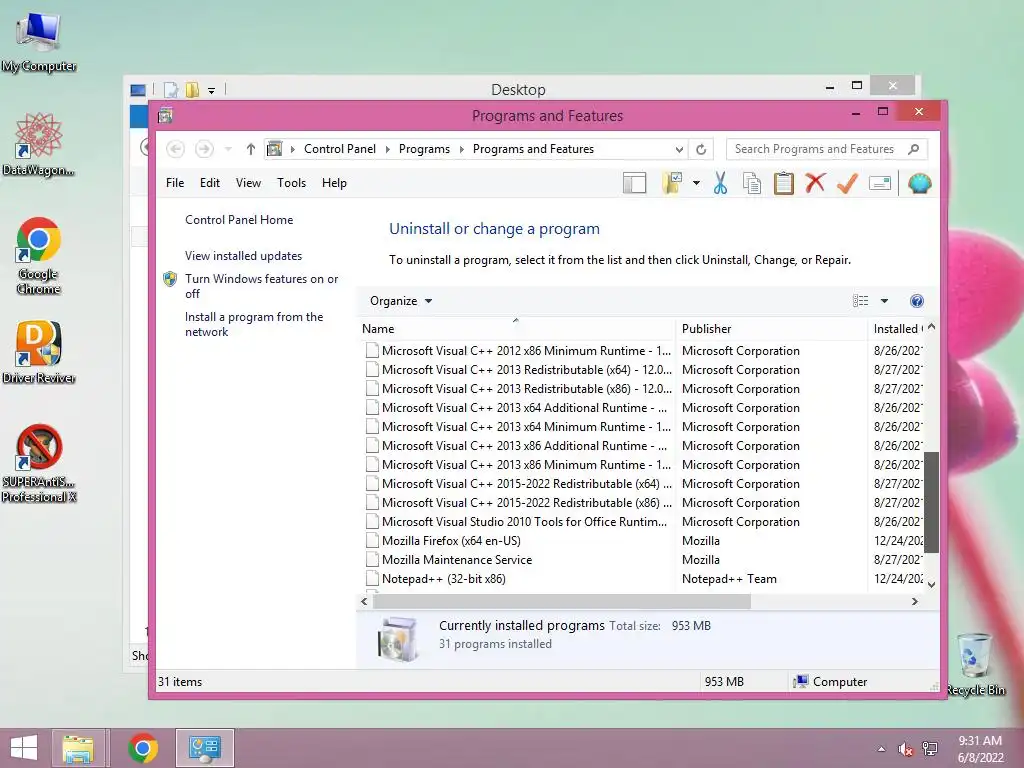Open the recent locations dropdown arrow
The image size is (1024, 768).
click(228, 150)
